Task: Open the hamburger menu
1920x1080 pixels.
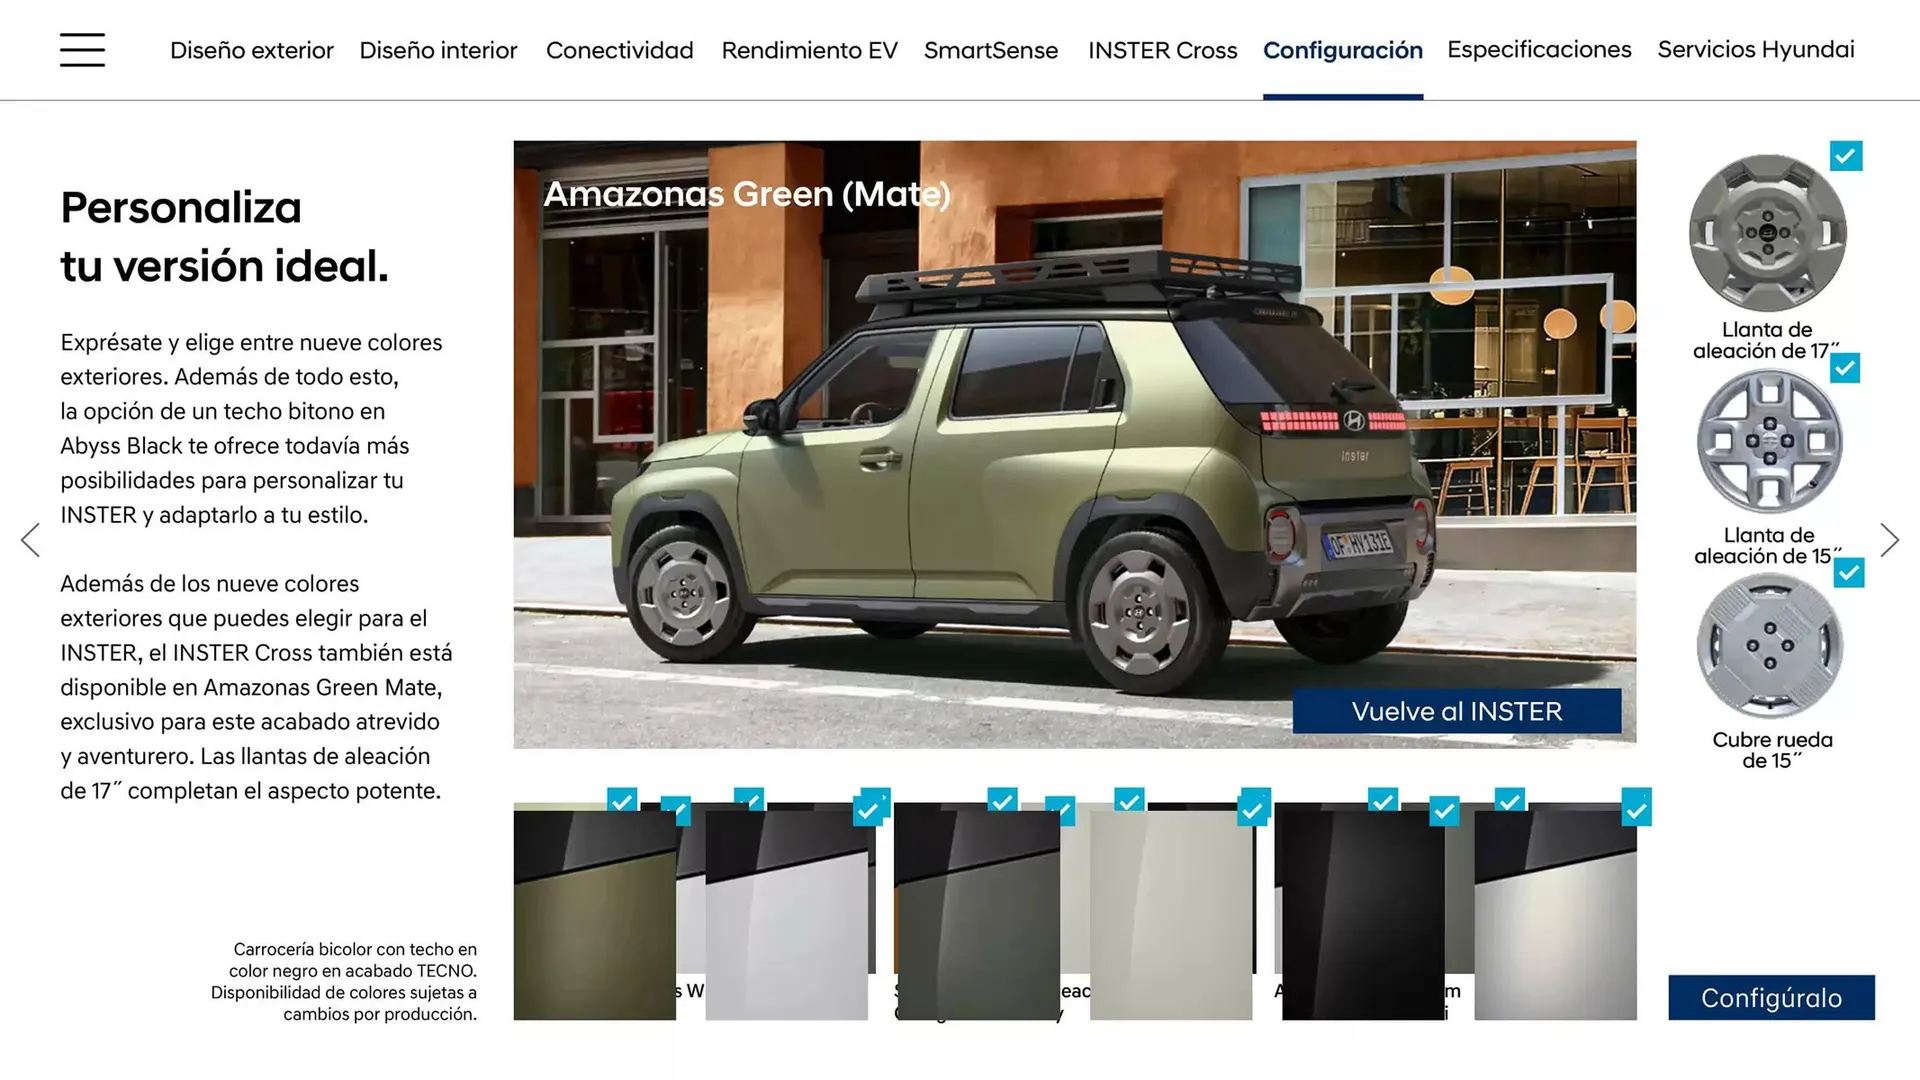Action: tap(82, 49)
